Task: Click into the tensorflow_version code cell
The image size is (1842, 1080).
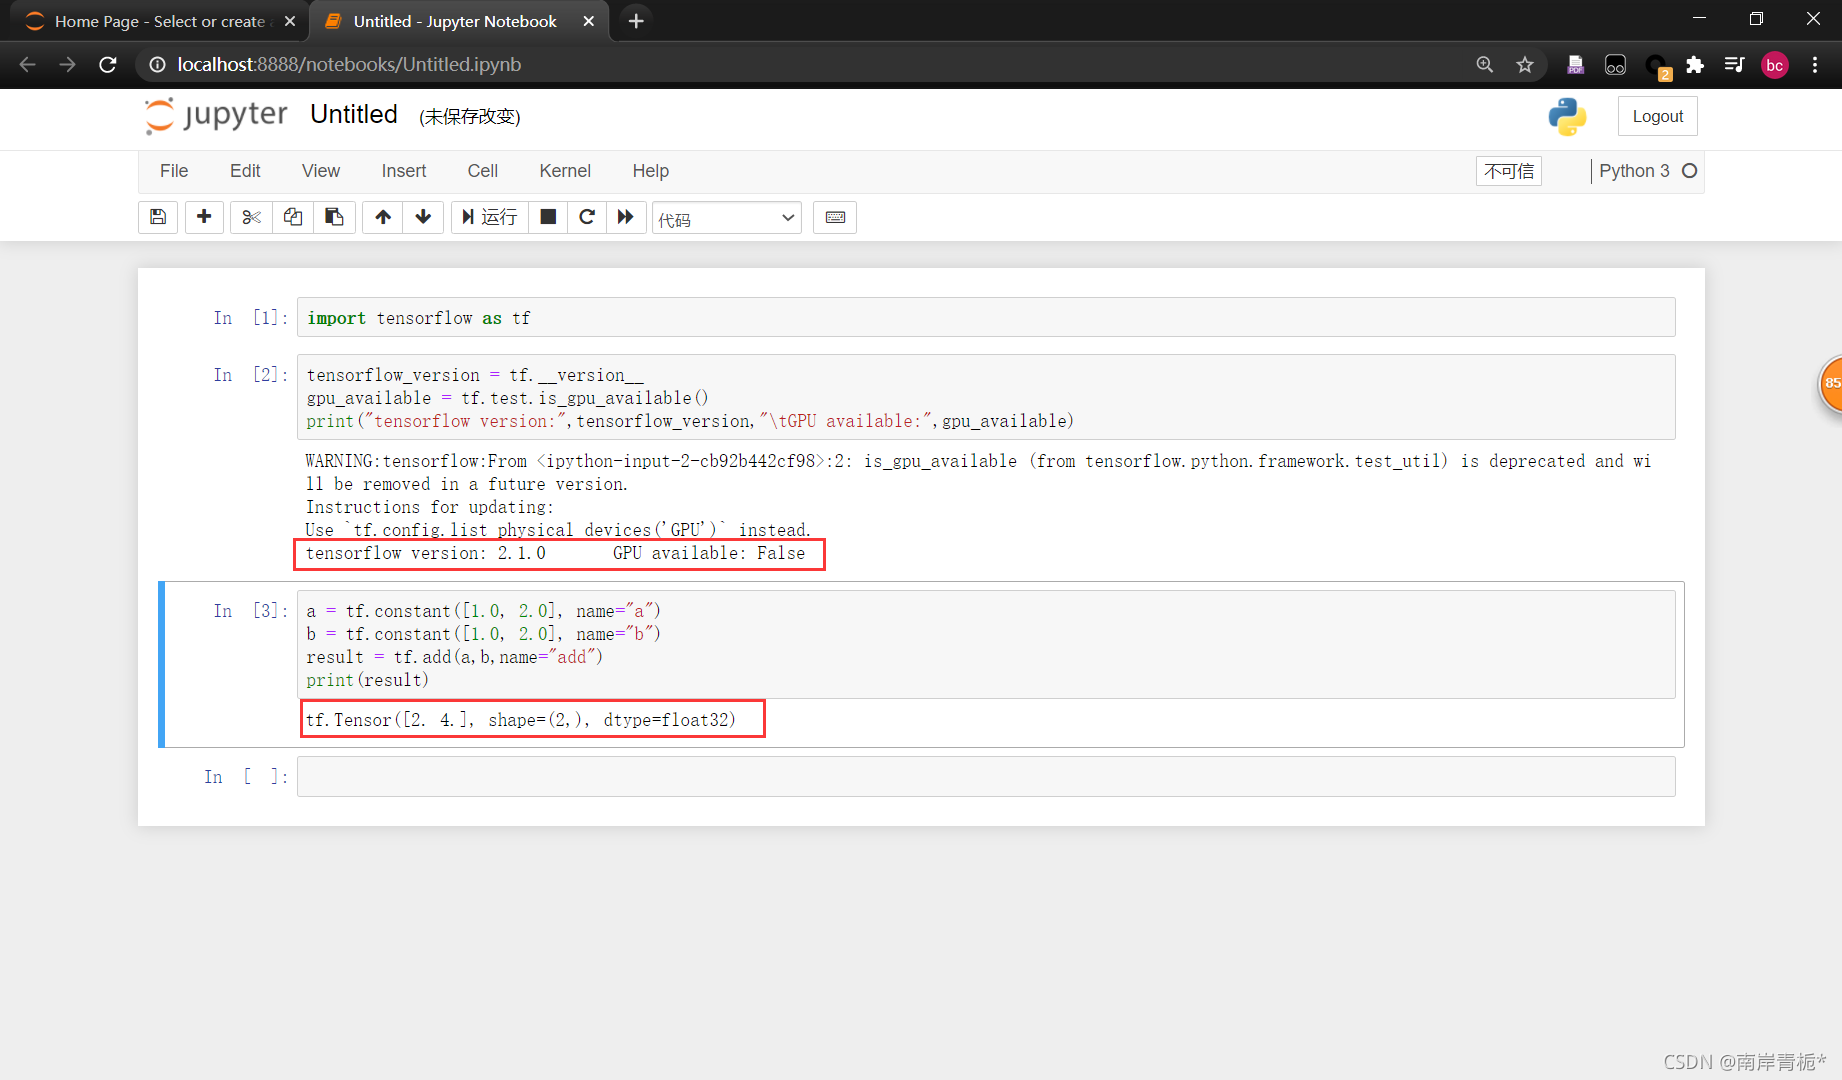Action: 986,397
